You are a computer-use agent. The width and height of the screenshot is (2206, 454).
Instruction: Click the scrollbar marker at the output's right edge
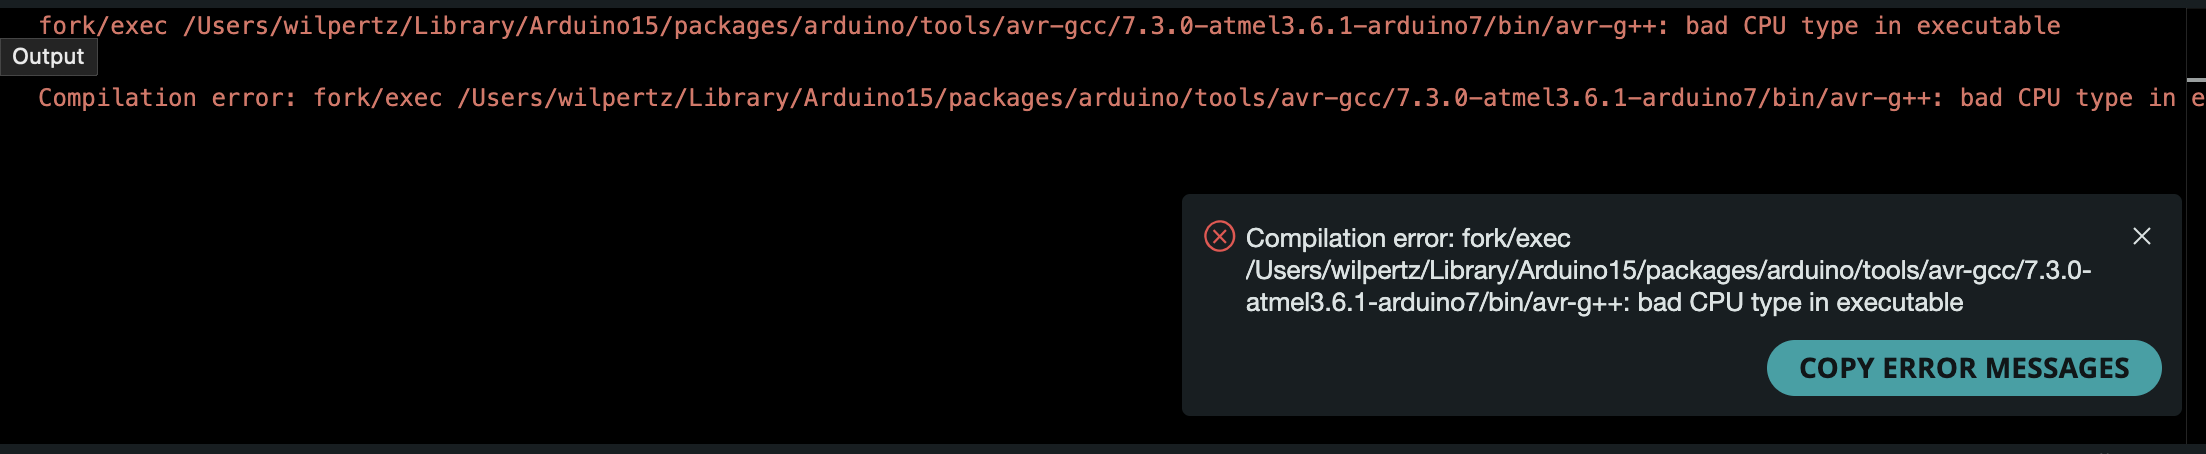tap(2196, 79)
